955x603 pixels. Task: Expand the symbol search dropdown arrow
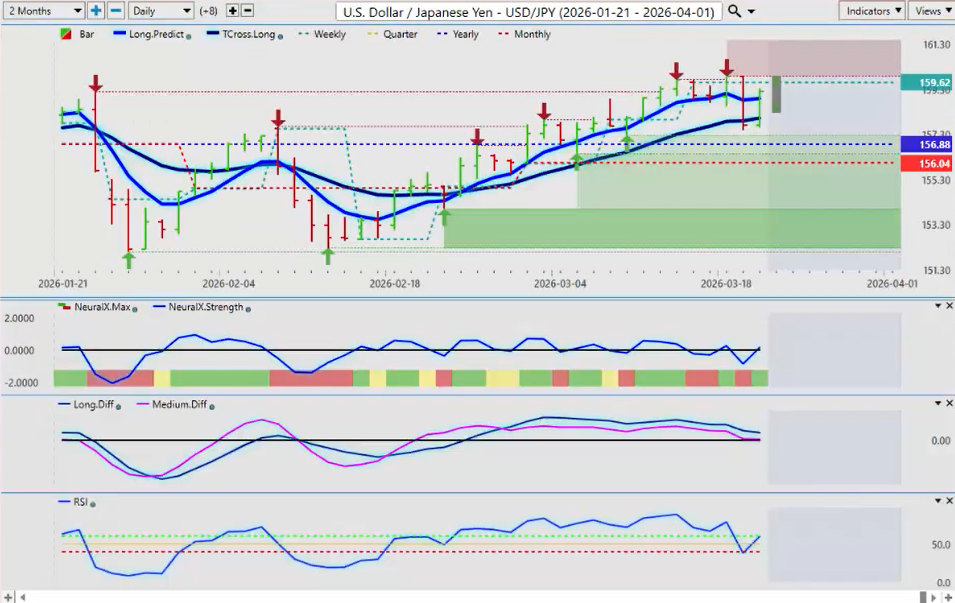751,10
